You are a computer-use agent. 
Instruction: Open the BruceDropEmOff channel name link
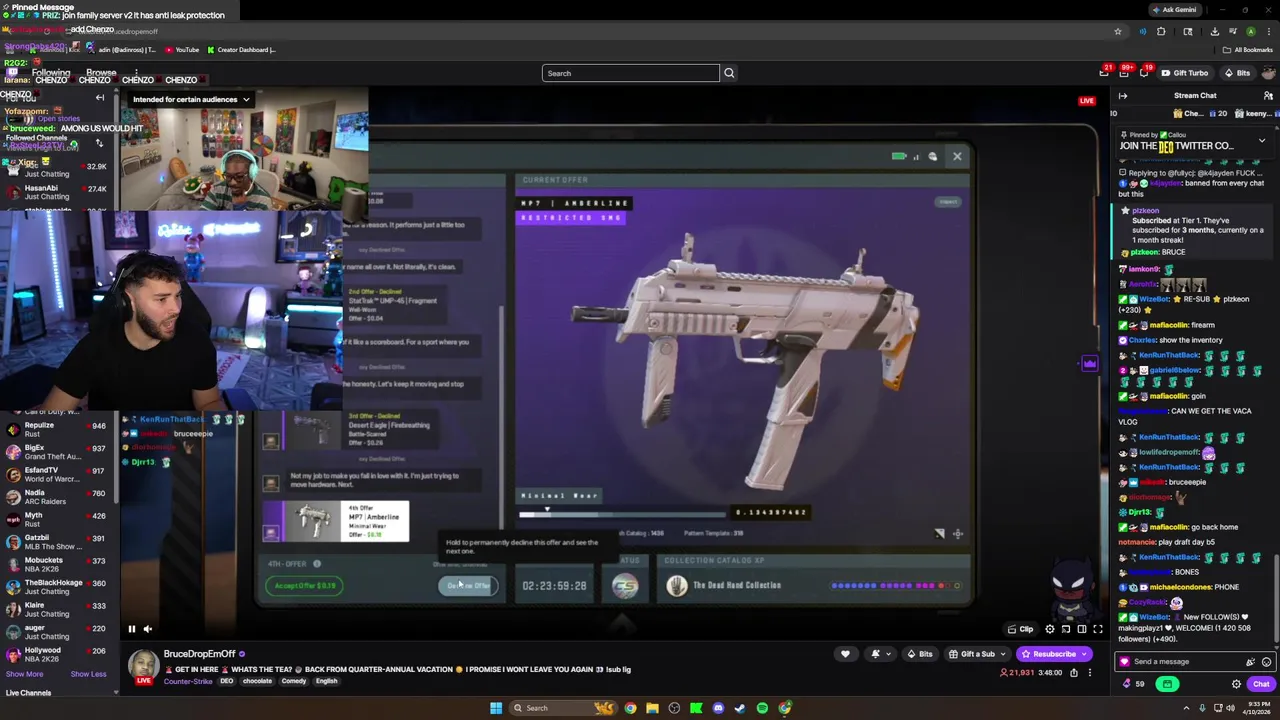point(199,654)
